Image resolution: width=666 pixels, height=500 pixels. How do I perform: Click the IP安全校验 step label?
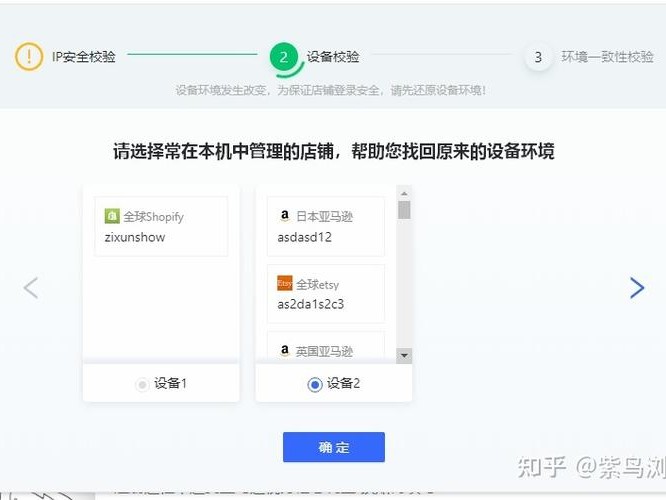coord(83,56)
